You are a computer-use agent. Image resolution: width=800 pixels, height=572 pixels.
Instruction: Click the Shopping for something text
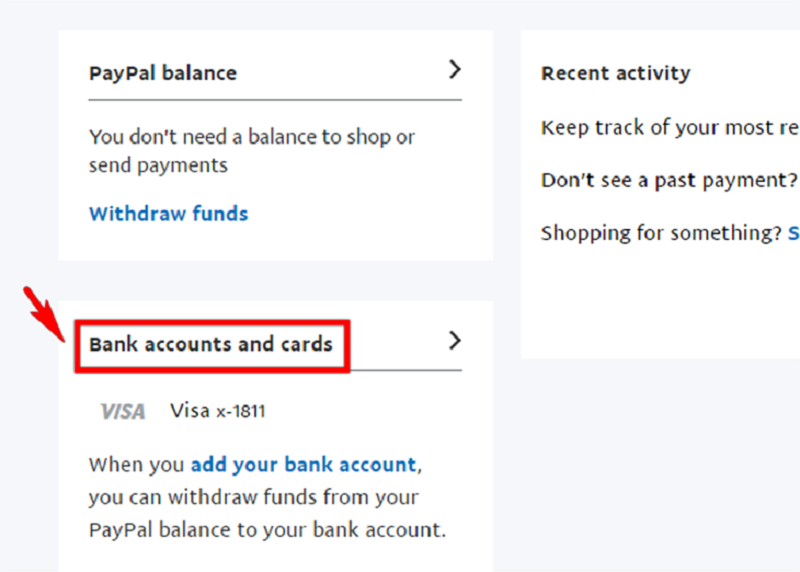pos(661,233)
